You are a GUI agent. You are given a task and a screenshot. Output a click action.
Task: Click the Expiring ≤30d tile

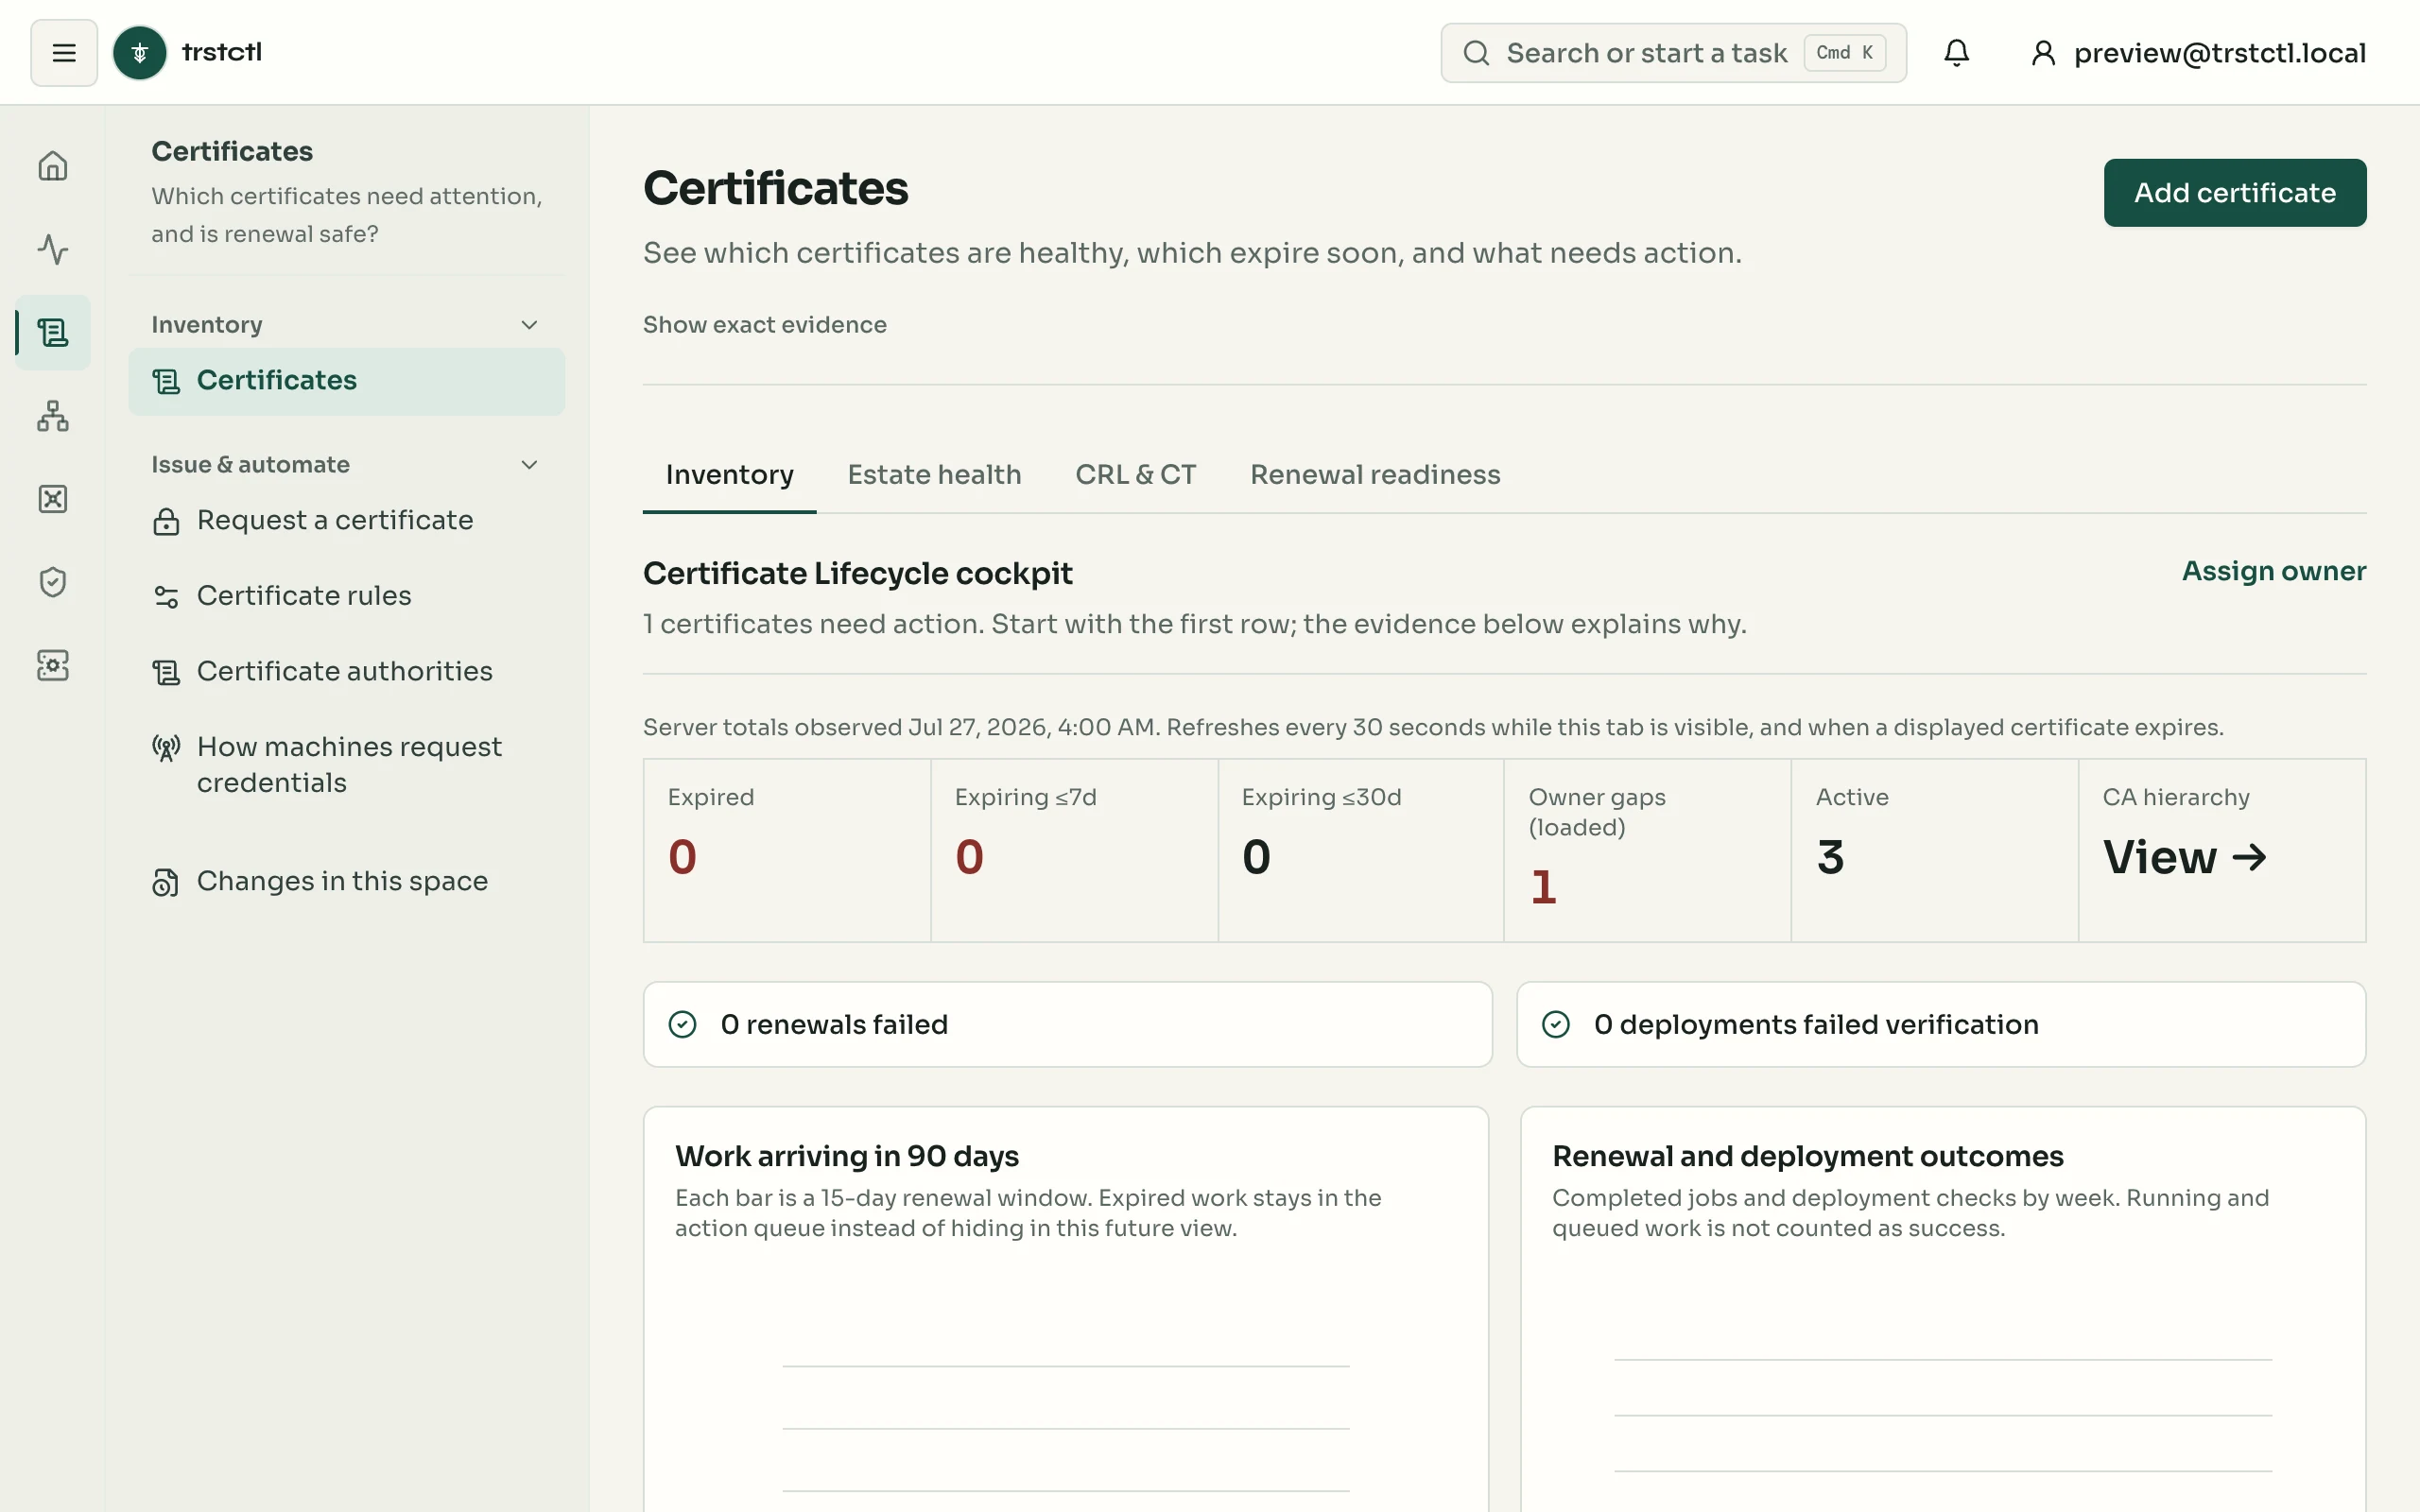1361,850
